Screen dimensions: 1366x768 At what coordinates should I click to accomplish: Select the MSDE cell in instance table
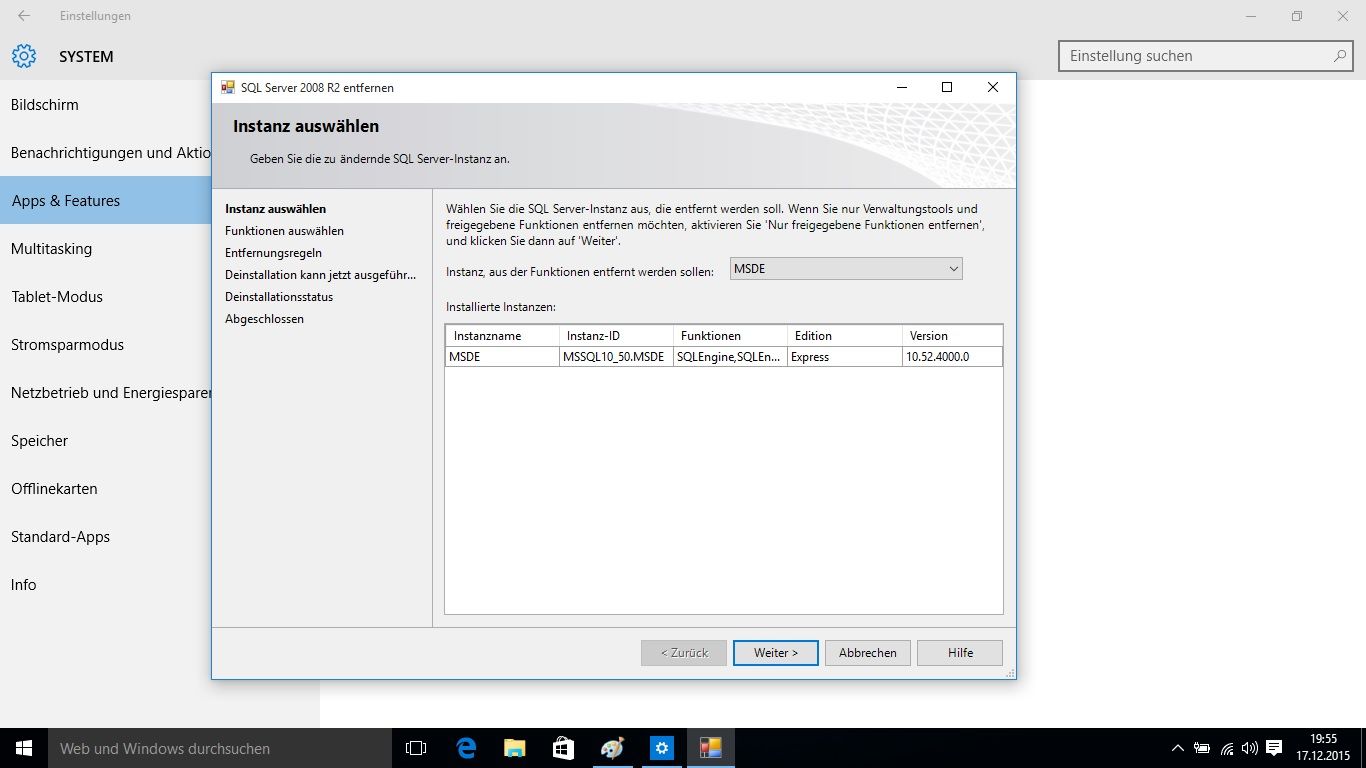coord(502,357)
